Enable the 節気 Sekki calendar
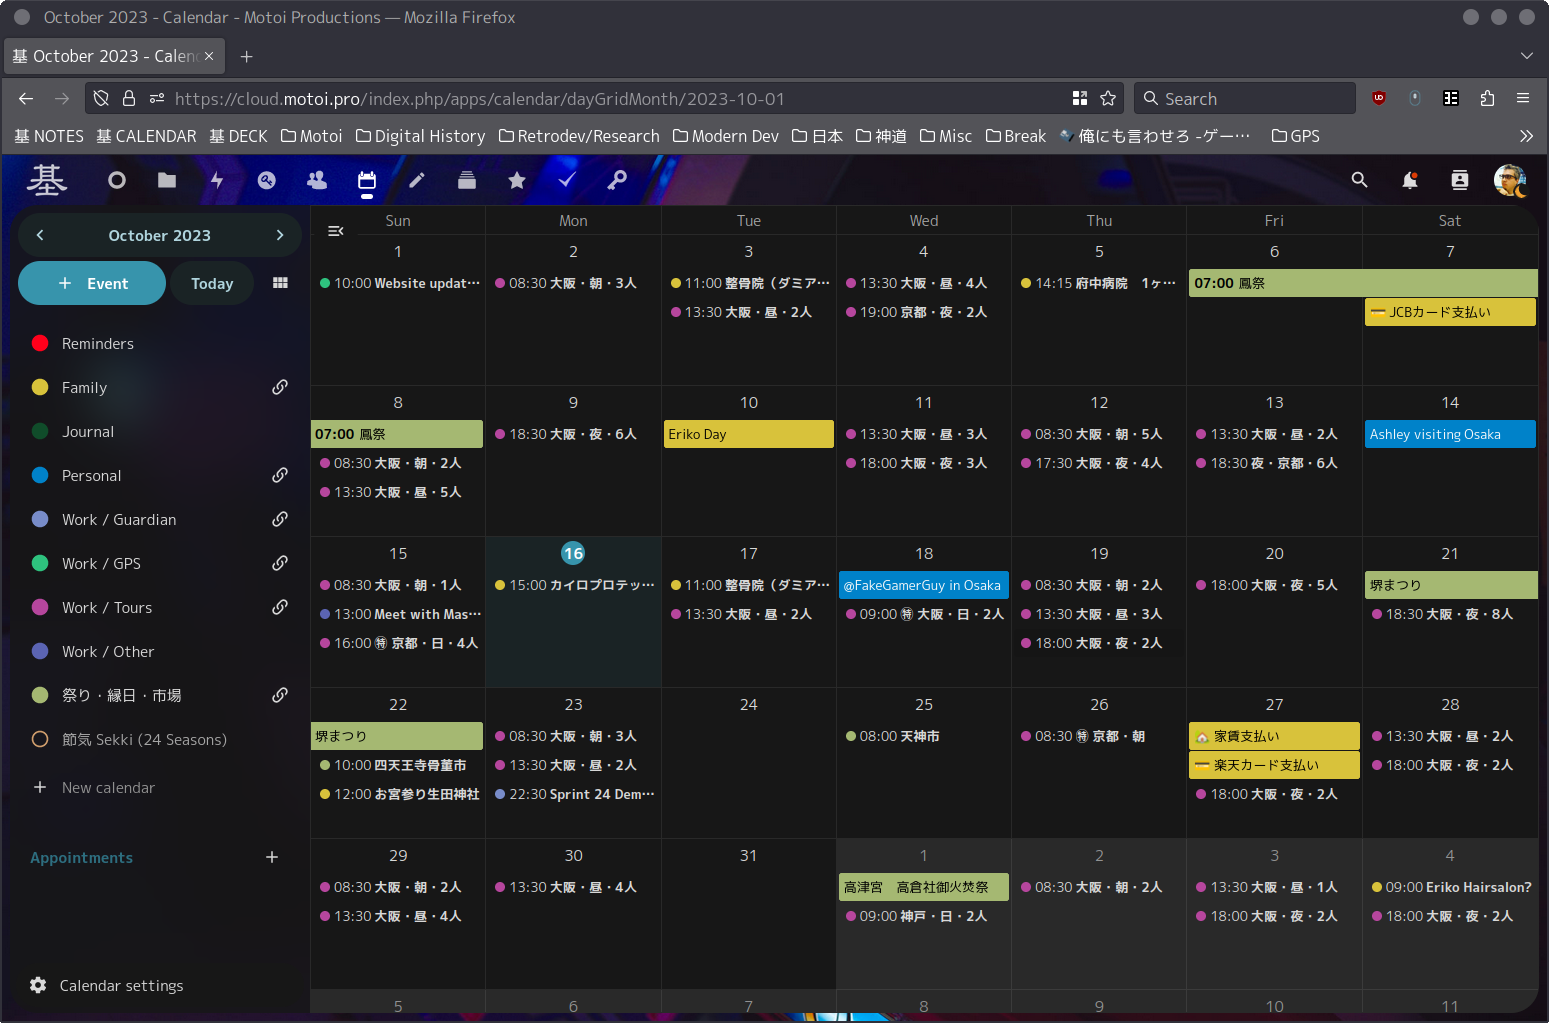Viewport: 1549px width, 1023px height. coord(40,739)
